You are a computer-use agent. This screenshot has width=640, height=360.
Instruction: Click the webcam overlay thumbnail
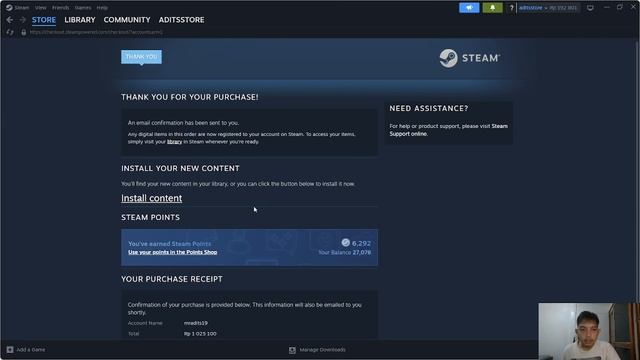[589, 331]
